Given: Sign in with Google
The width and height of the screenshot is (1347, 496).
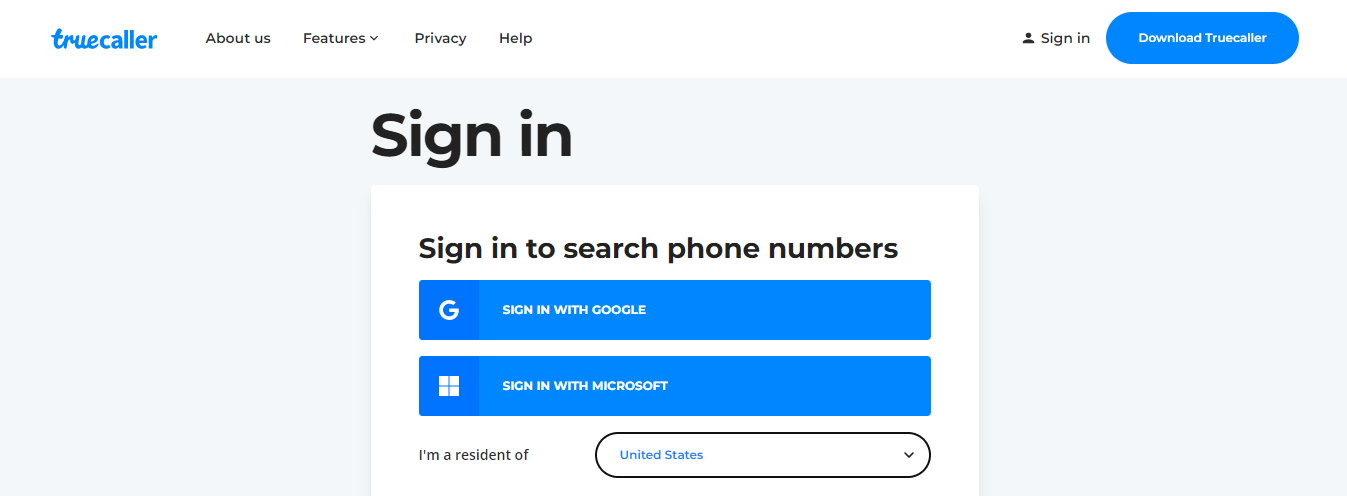Looking at the screenshot, I should click(x=675, y=310).
